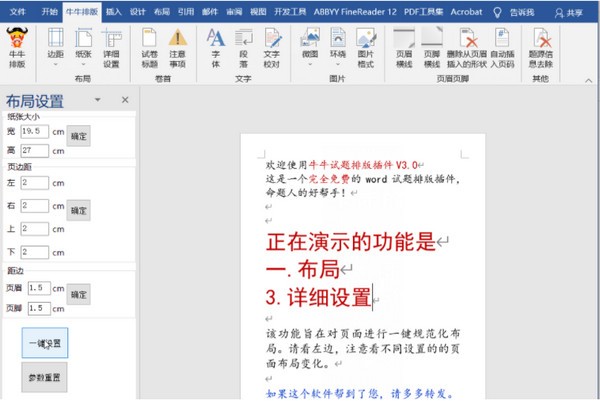
Task: Open the 视图 ribbon tab
Action: 258,13
